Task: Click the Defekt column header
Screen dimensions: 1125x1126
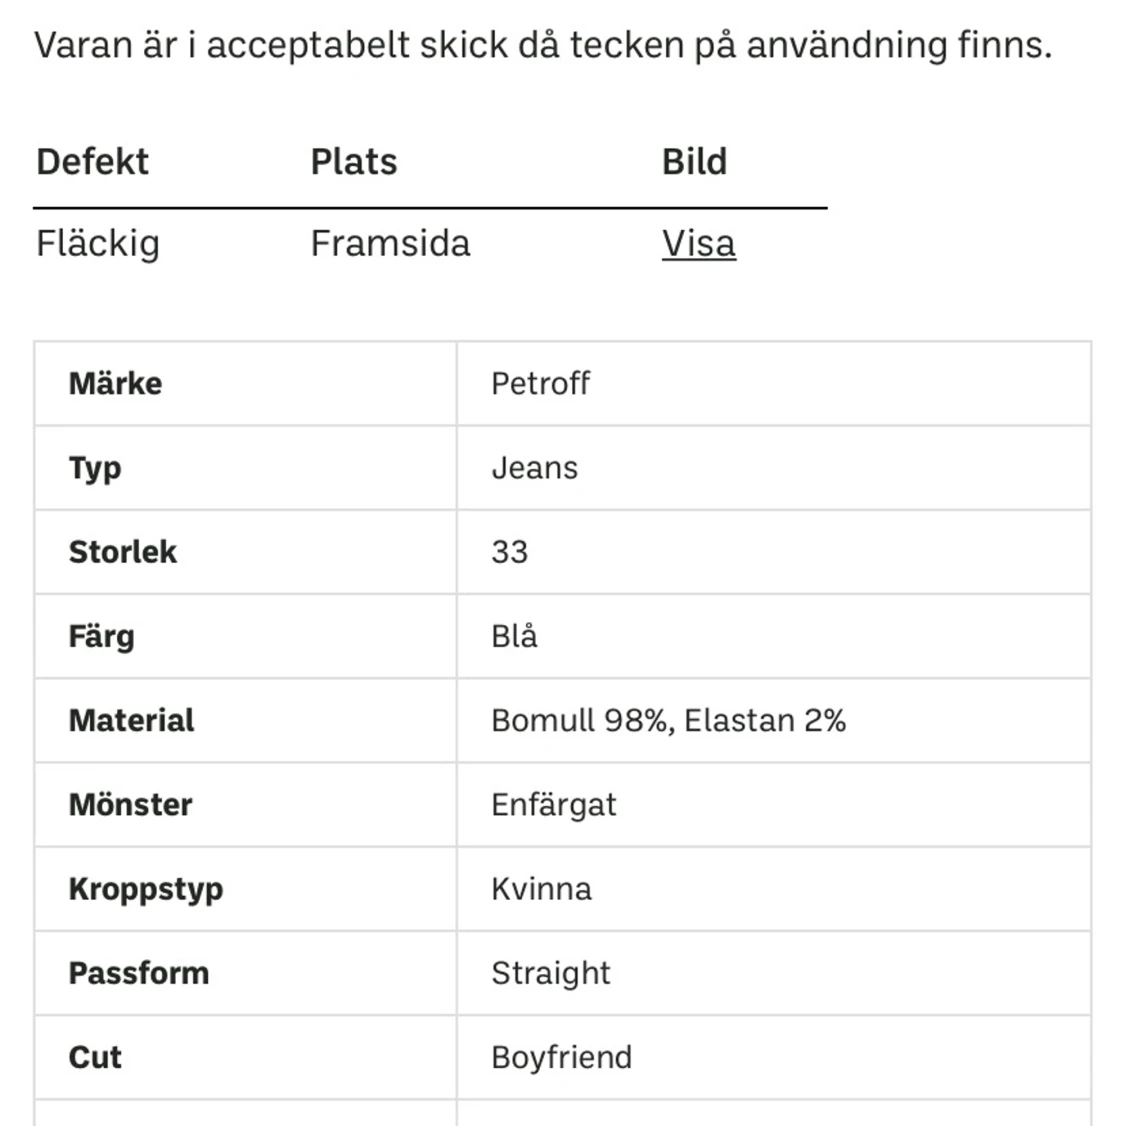Action: (x=92, y=162)
